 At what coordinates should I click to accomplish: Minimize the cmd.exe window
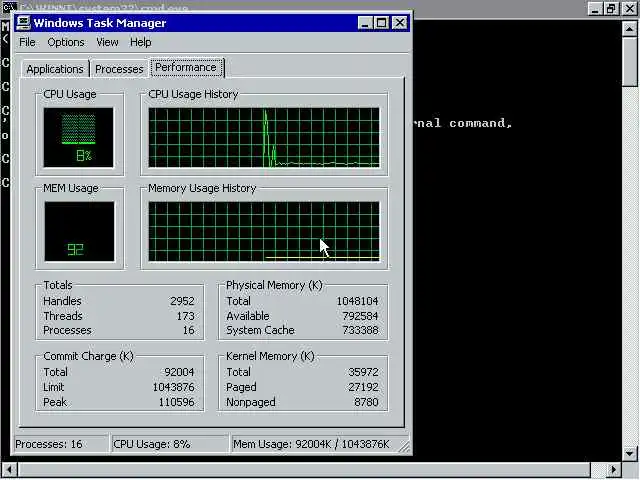click(595, 9)
